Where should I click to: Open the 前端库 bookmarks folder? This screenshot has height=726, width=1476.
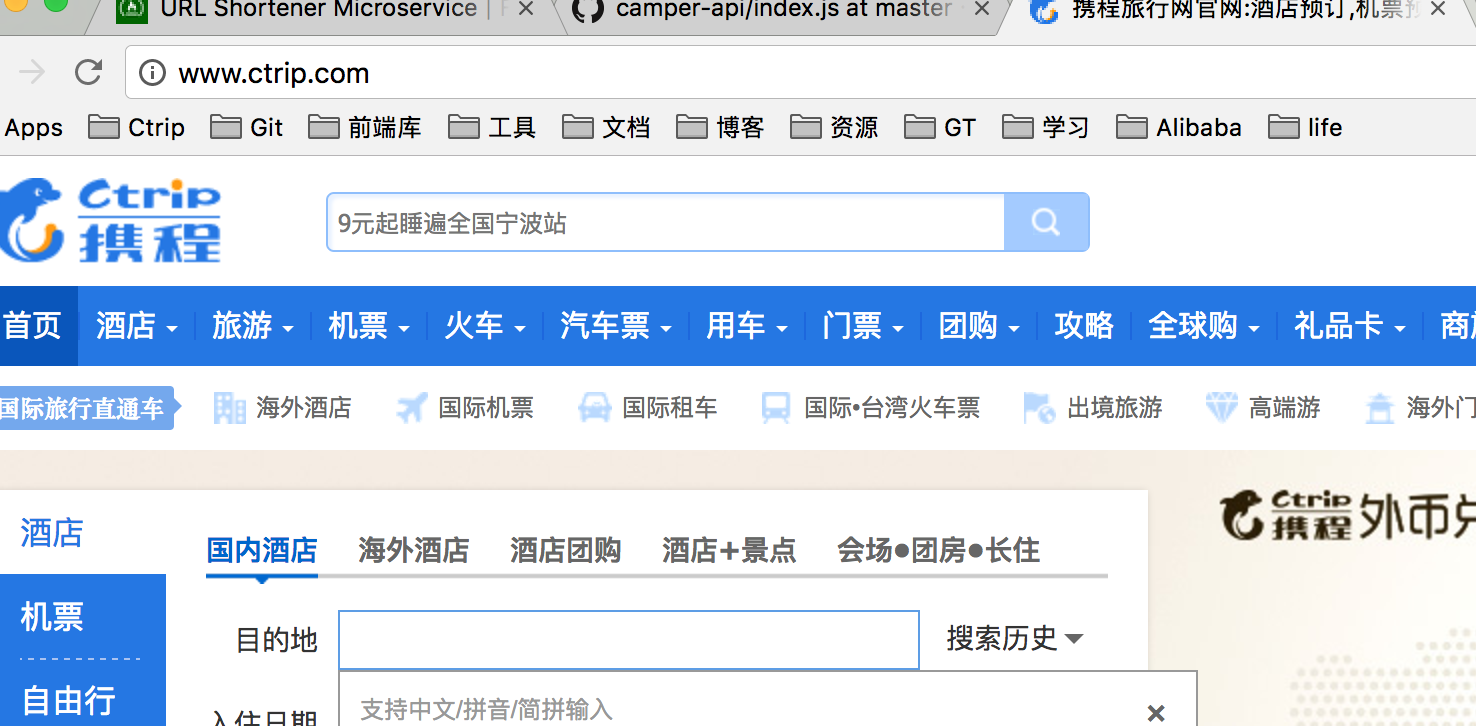(365, 127)
